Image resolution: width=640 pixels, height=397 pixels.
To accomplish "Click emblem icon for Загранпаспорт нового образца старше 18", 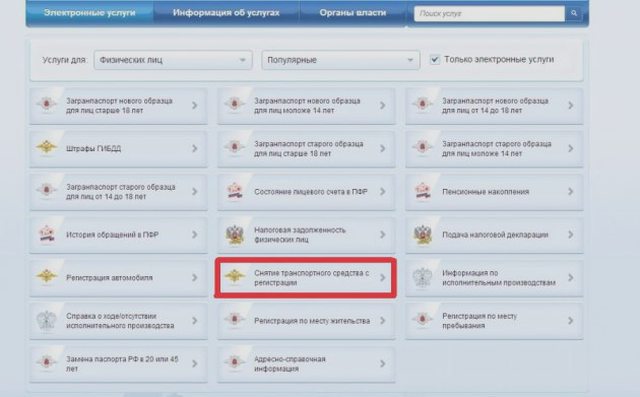I will click(46, 104).
